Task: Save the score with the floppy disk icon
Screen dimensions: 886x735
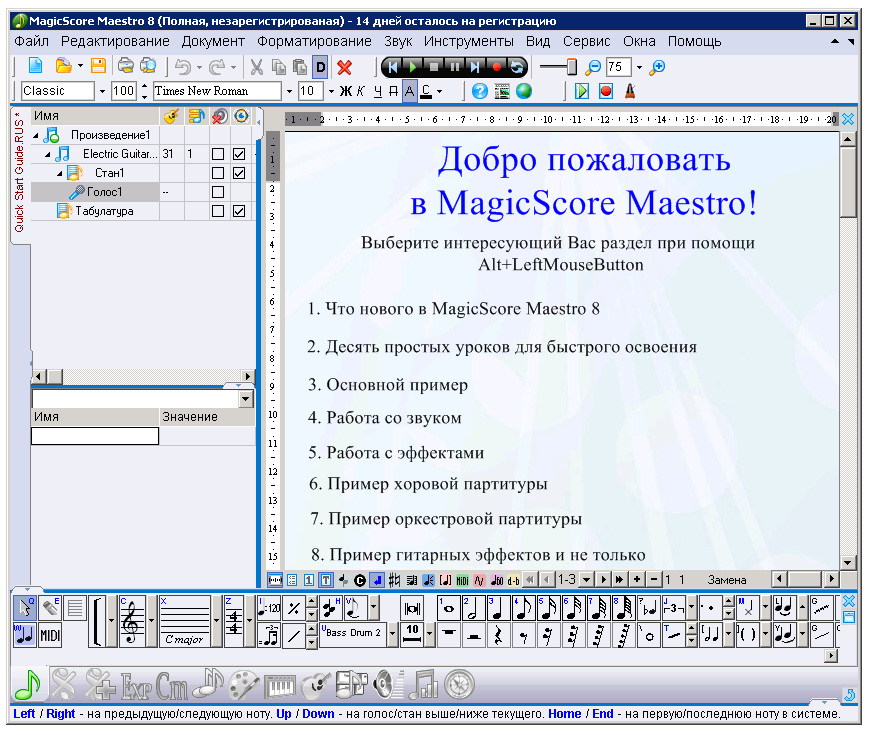Action: 98,66
